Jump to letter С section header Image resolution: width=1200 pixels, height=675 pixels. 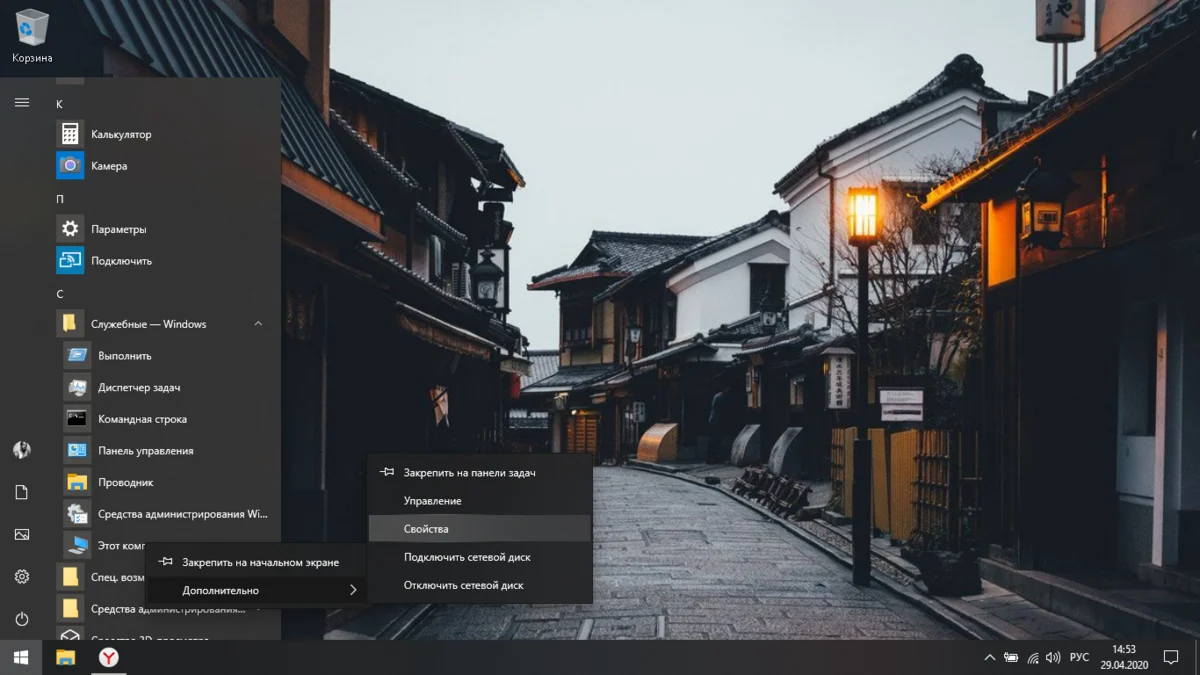click(60, 293)
